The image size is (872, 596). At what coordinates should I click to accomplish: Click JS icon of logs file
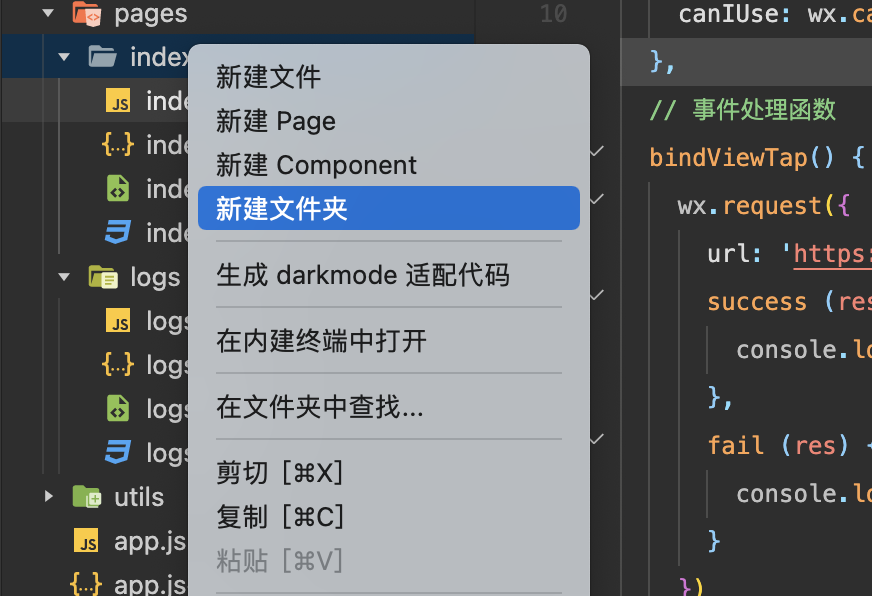(x=118, y=321)
